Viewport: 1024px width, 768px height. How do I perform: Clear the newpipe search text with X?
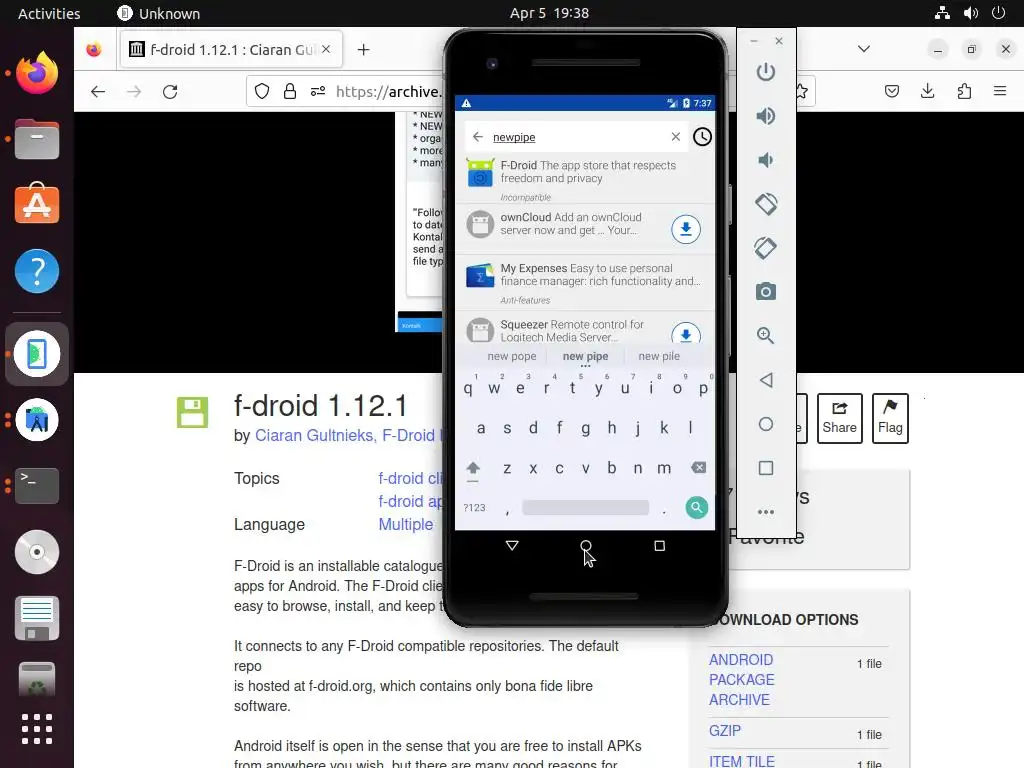[676, 136]
